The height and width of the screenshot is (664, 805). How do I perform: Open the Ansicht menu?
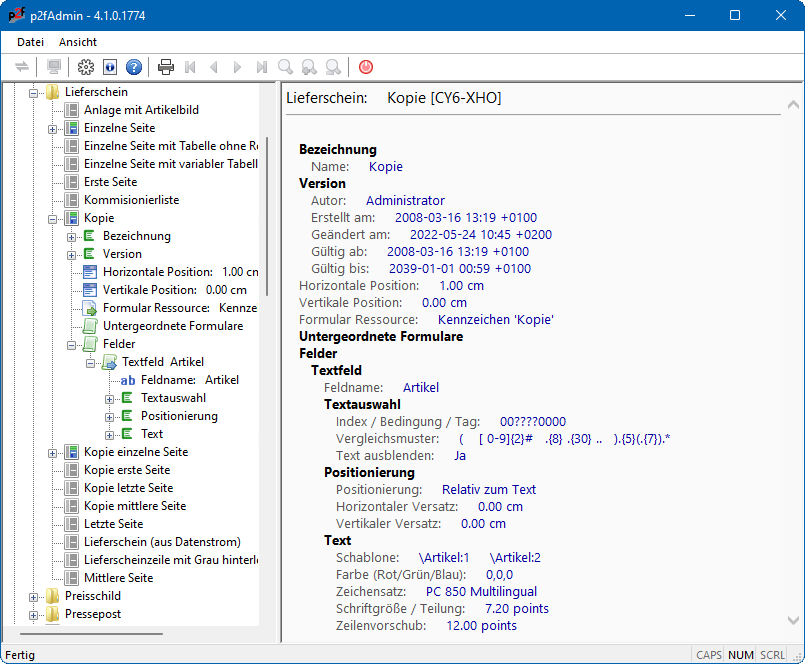78,42
